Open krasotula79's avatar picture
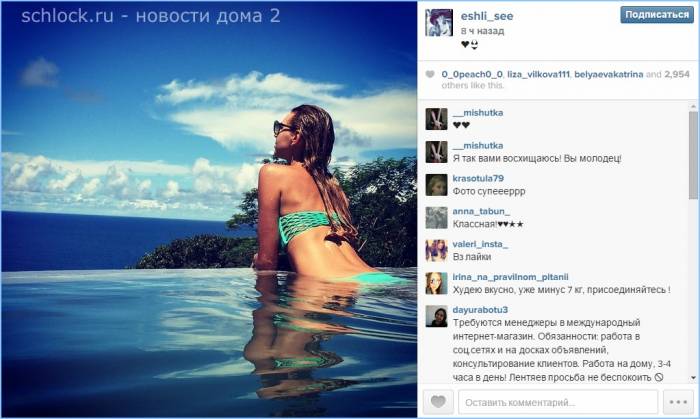700x419 pixels. (x=436, y=185)
